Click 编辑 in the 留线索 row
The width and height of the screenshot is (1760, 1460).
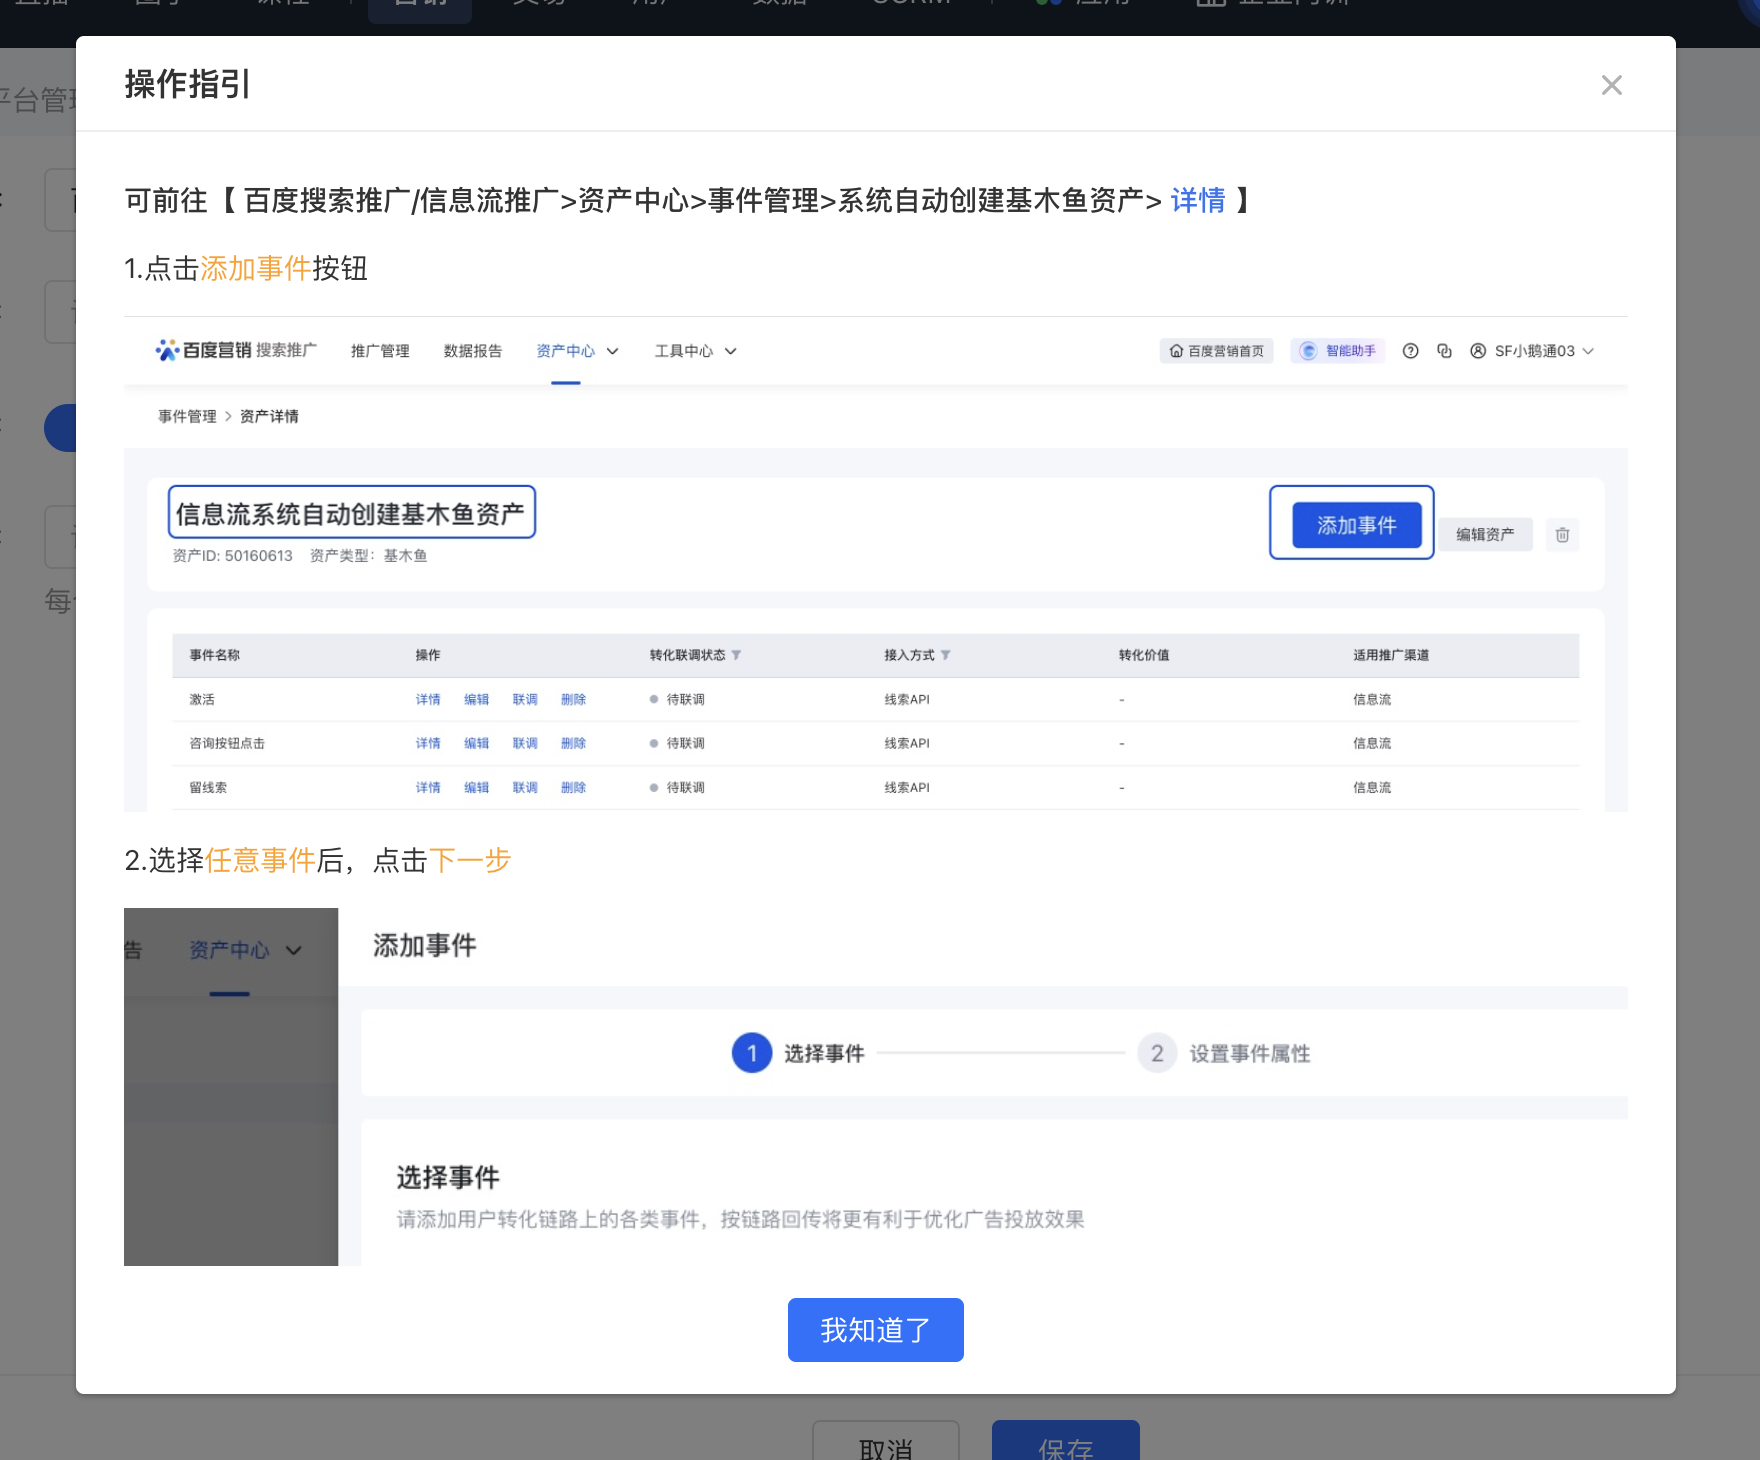coord(476,788)
